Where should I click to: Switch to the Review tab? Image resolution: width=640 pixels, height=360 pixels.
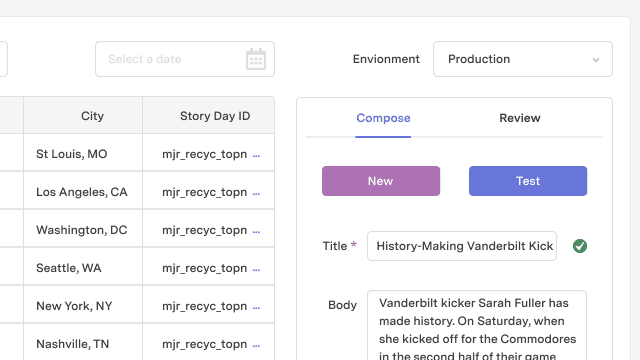[x=520, y=118]
